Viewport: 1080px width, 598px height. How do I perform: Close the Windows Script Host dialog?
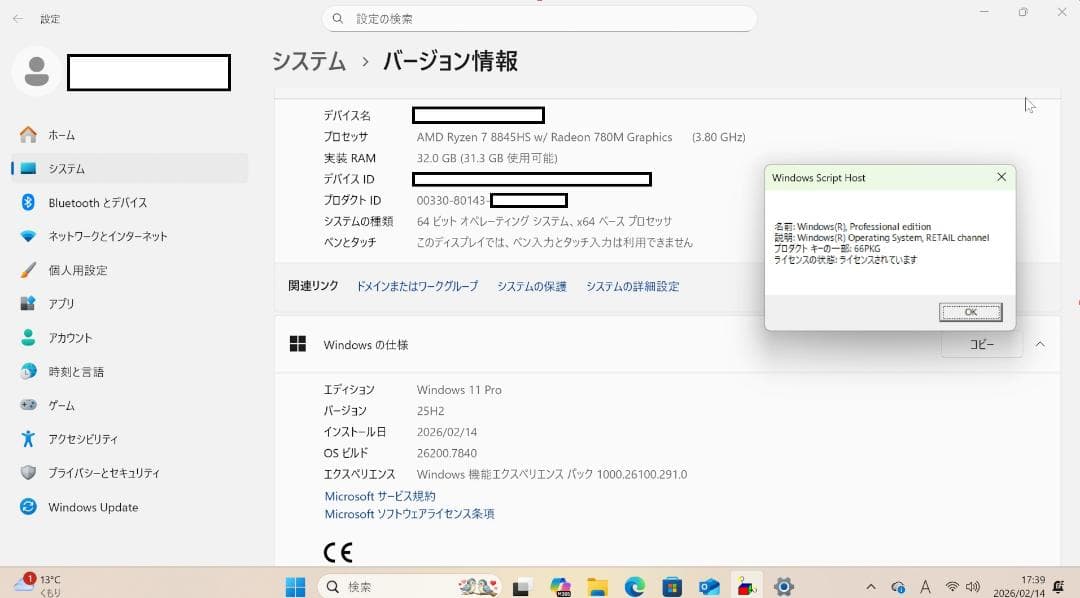pyautogui.click(x=1001, y=177)
